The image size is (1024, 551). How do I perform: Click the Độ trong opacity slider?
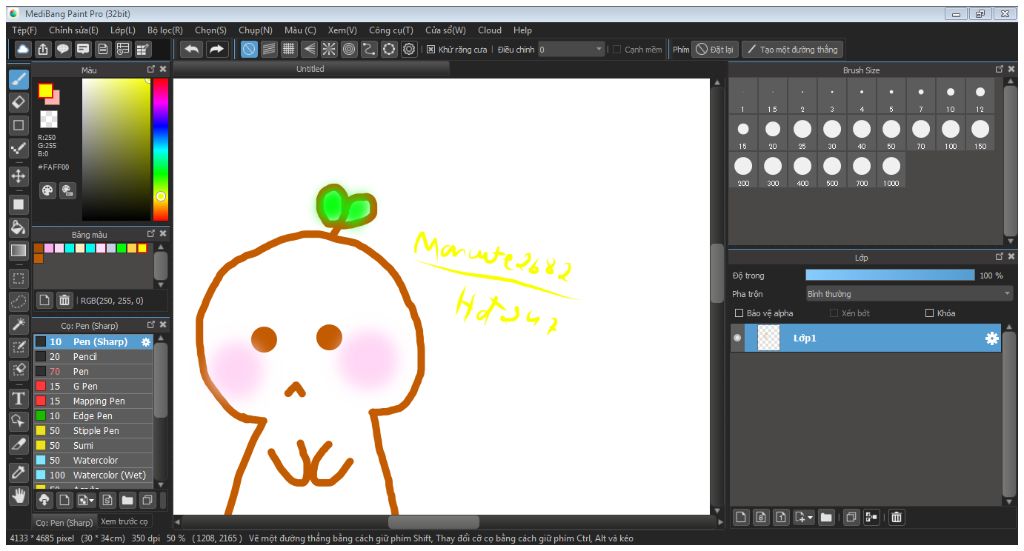(x=889, y=276)
